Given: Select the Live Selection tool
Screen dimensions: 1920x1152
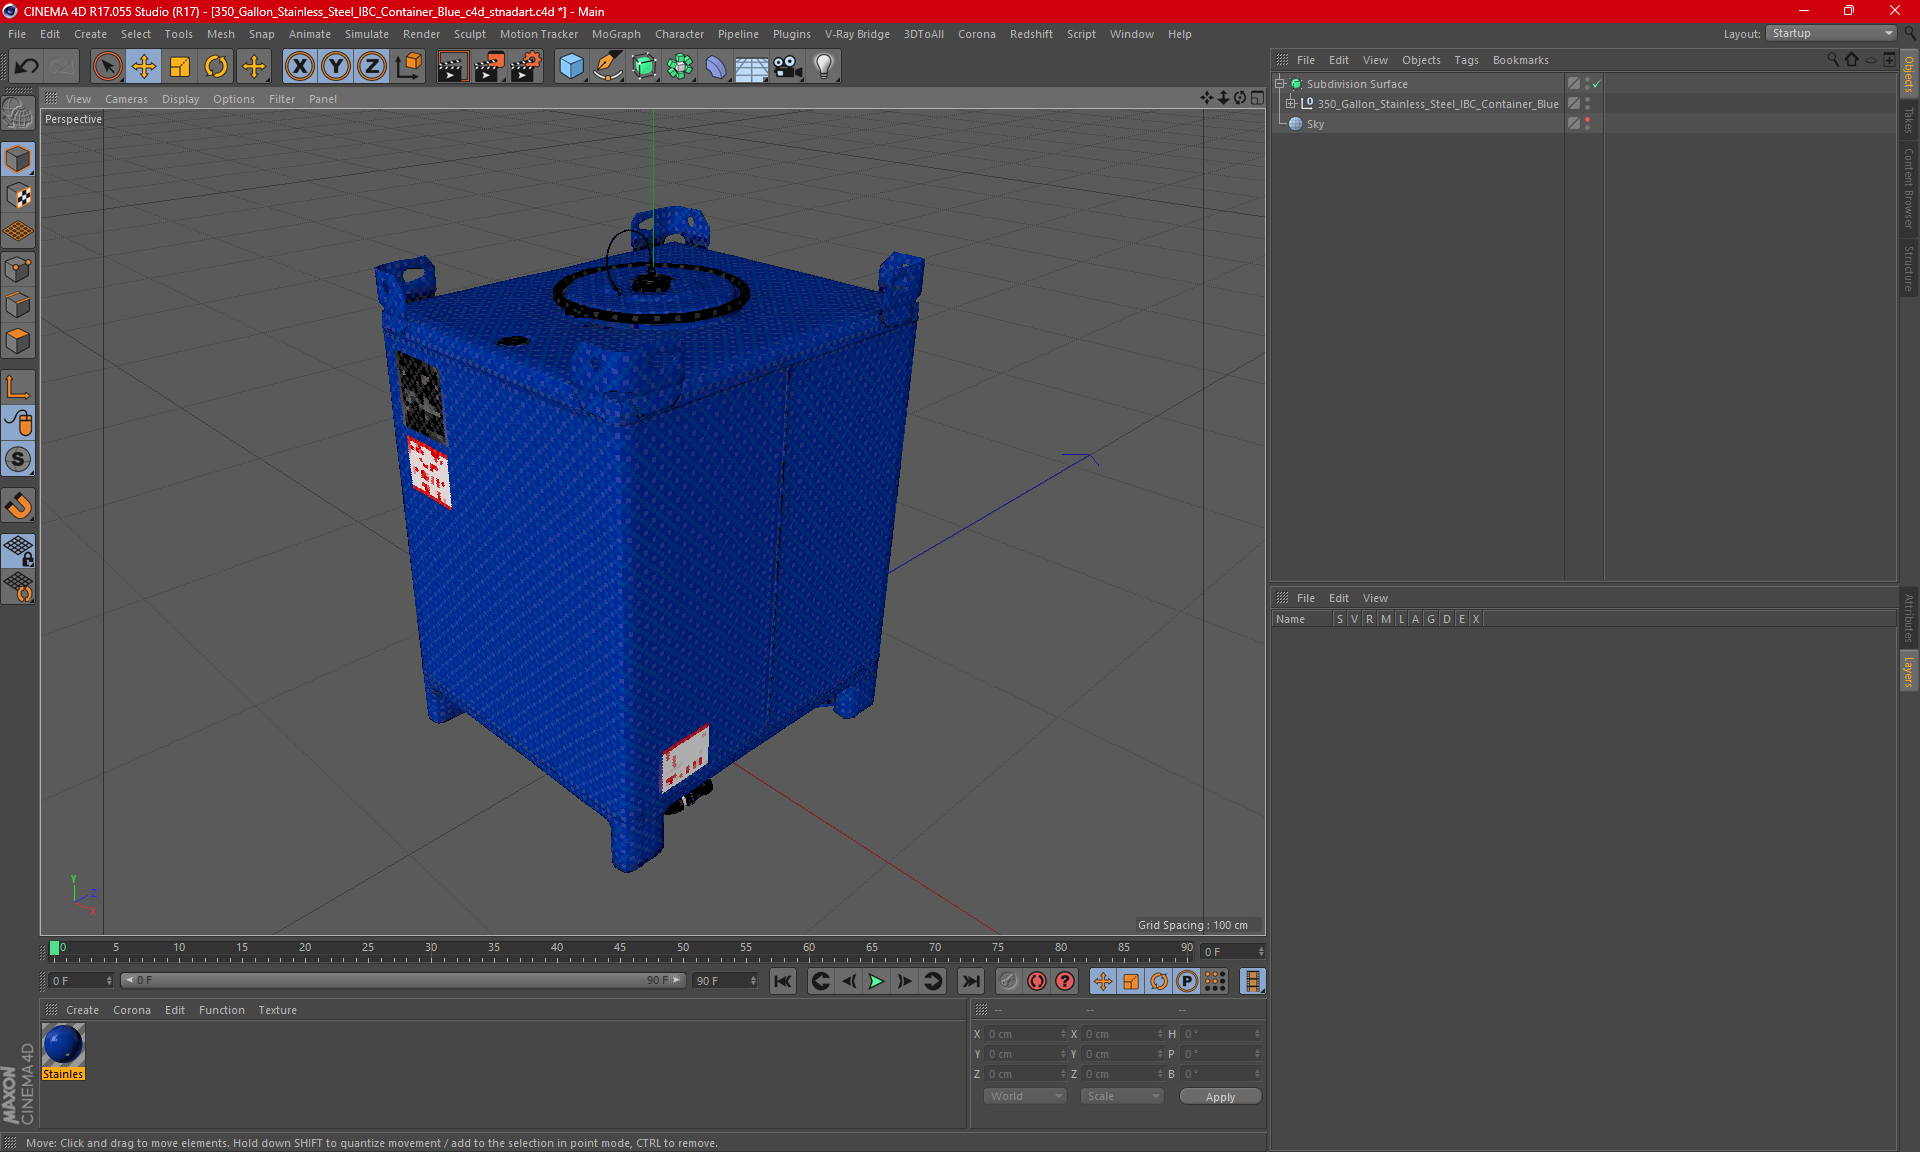Looking at the screenshot, I should point(107,66).
